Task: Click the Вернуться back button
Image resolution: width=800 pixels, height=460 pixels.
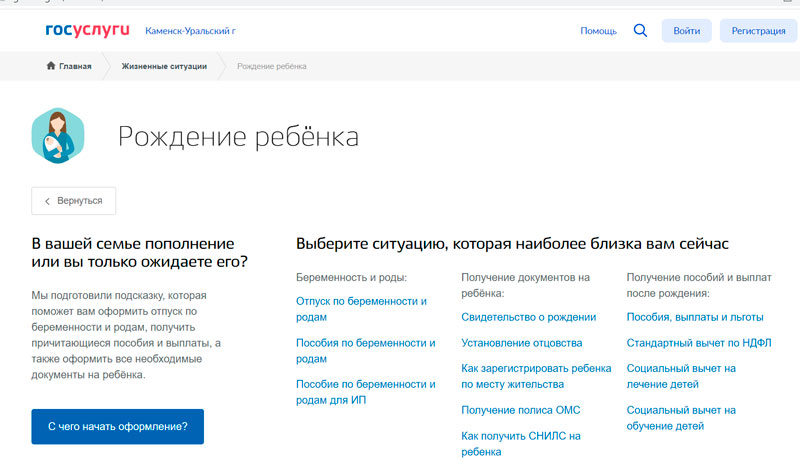Action: tap(74, 201)
